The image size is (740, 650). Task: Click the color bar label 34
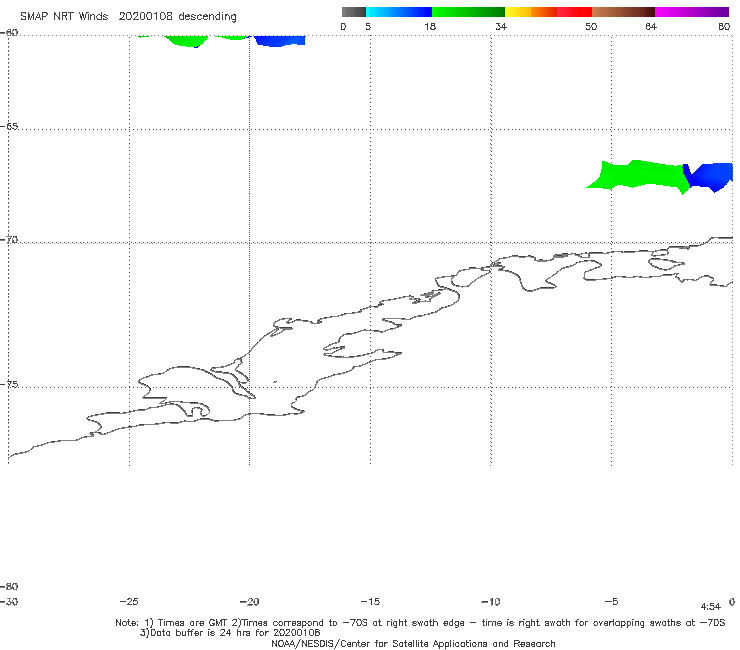tap(501, 26)
